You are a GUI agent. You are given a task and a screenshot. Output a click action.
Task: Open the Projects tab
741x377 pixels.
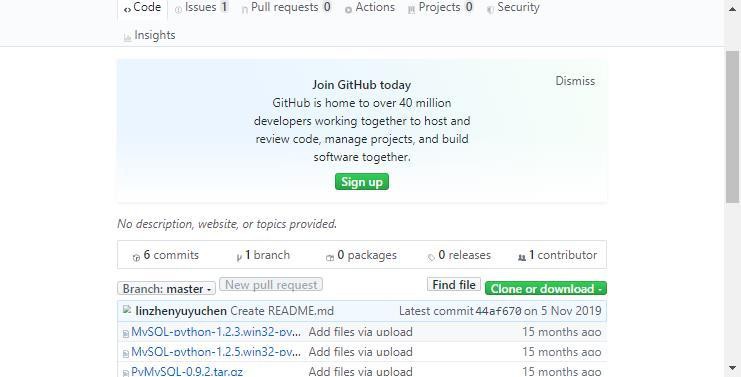(439, 8)
